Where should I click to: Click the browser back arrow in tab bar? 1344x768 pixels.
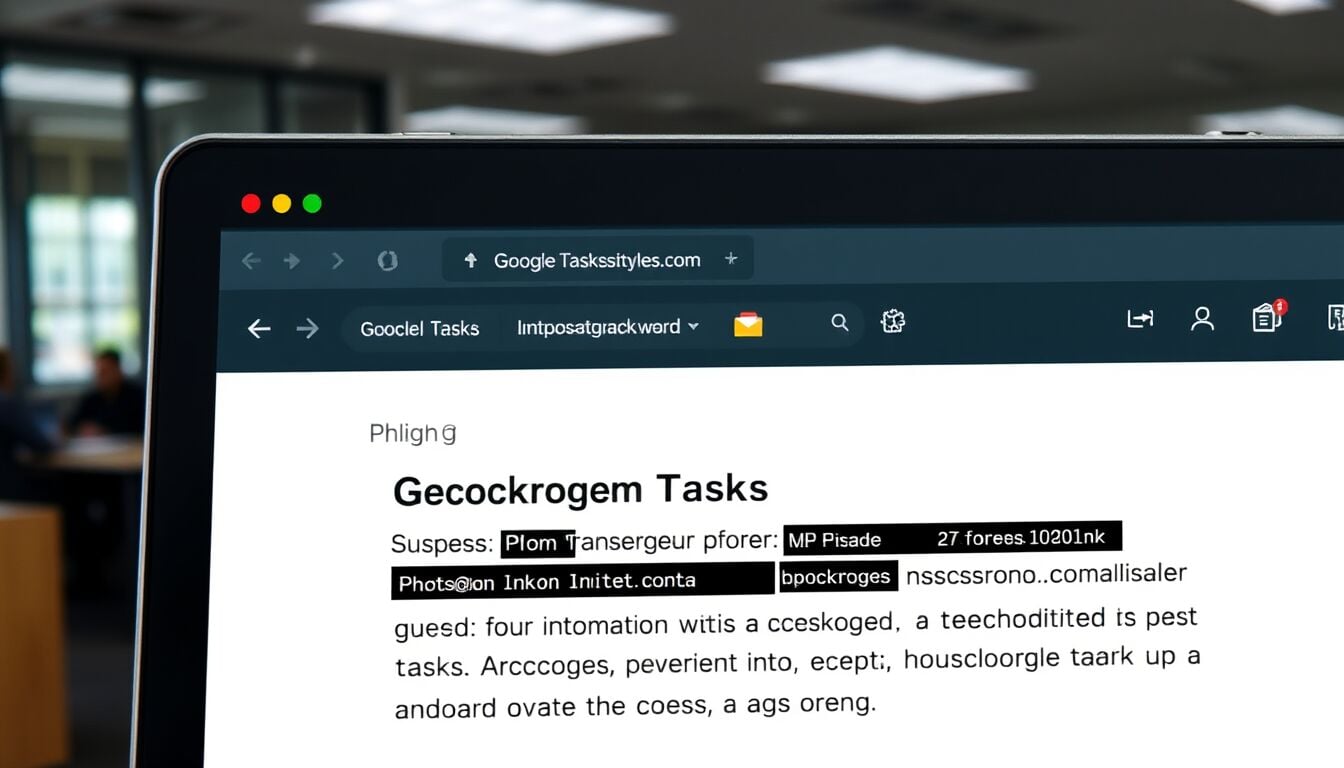[x=251, y=261]
